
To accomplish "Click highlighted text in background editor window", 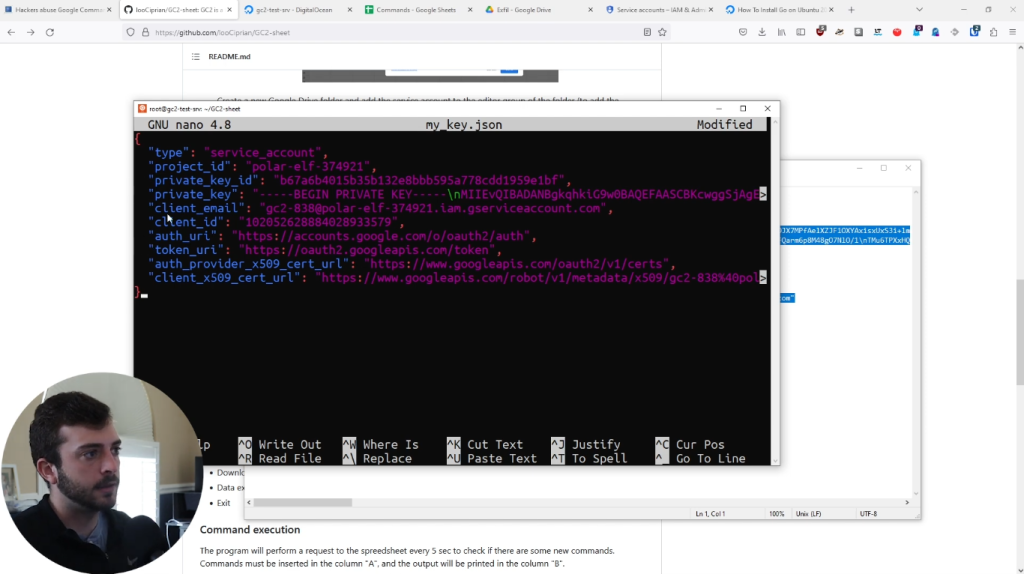I will (845, 235).
